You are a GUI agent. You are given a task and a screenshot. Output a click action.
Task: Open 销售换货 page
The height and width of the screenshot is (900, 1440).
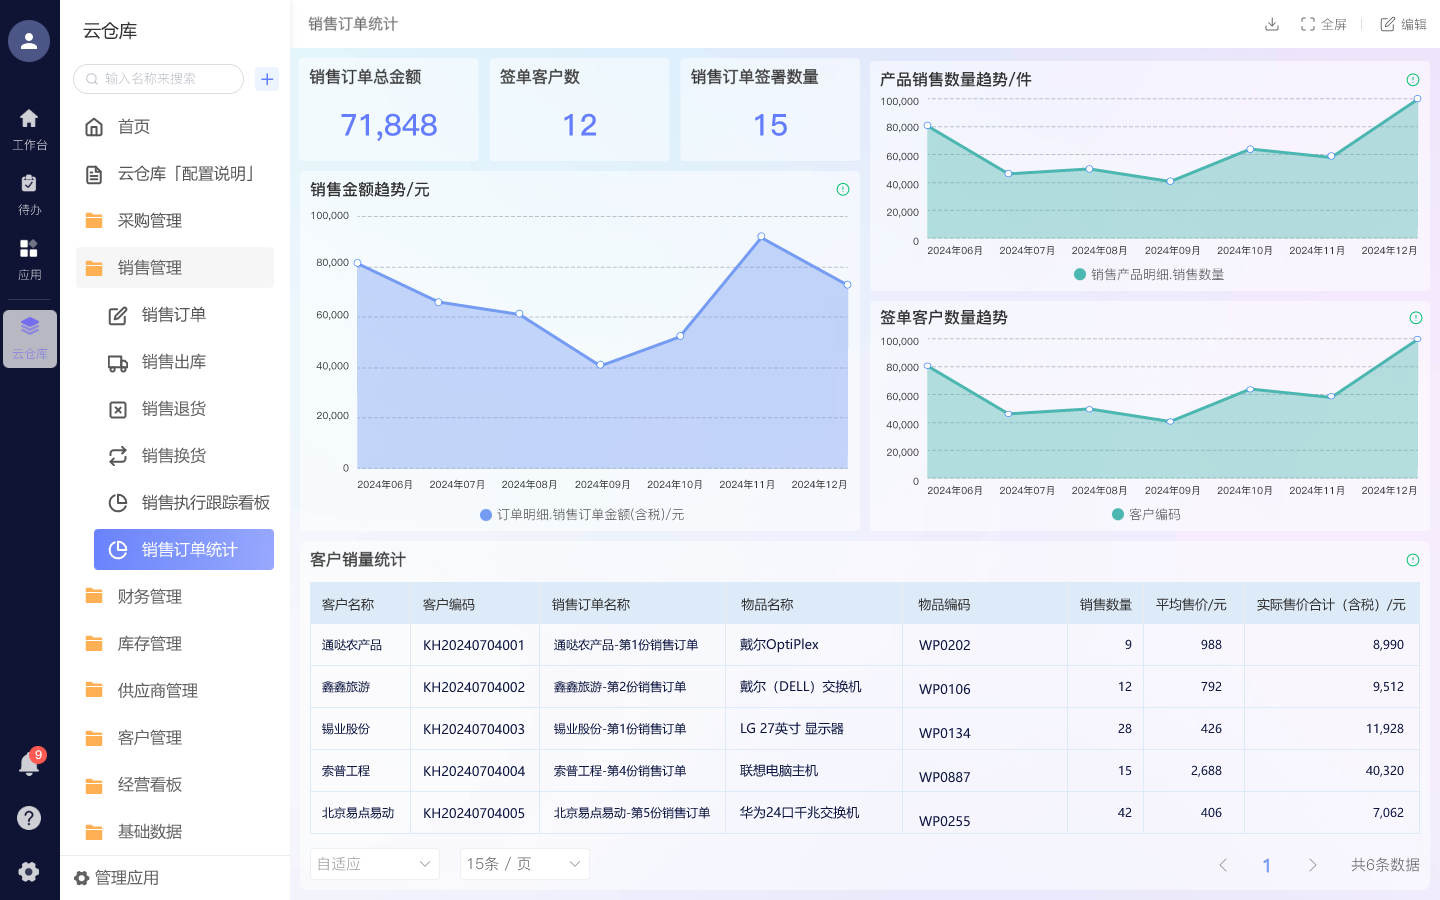[184, 455]
